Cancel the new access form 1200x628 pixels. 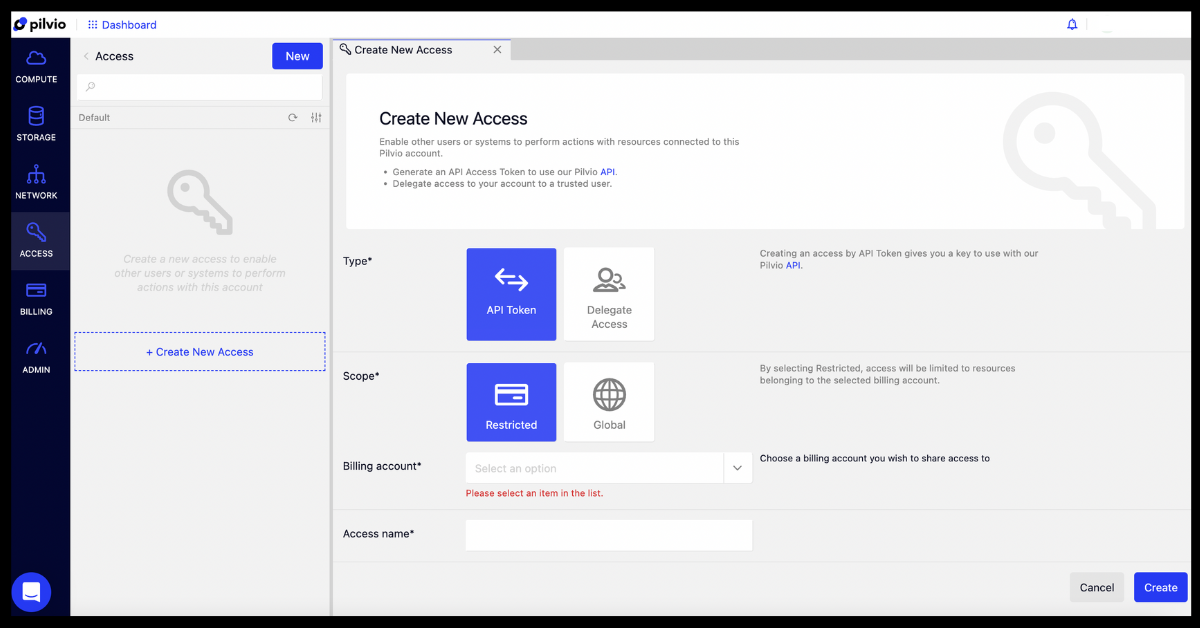[1096, 587]
